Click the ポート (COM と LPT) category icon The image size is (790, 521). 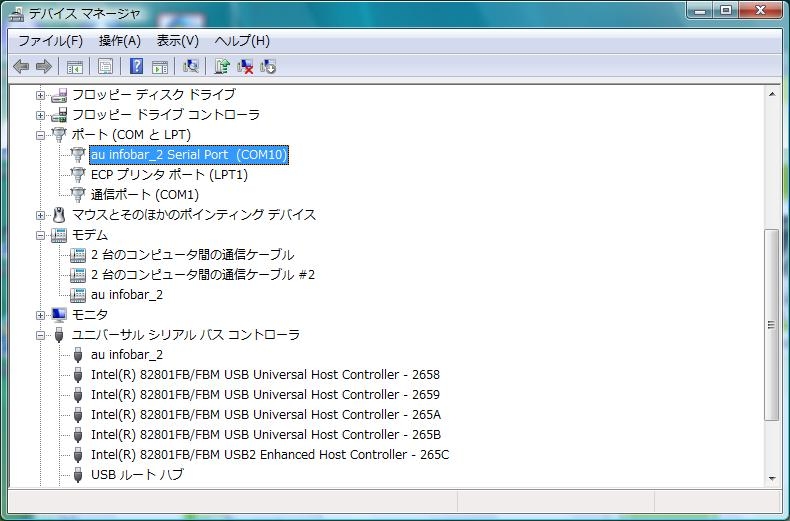59,135
